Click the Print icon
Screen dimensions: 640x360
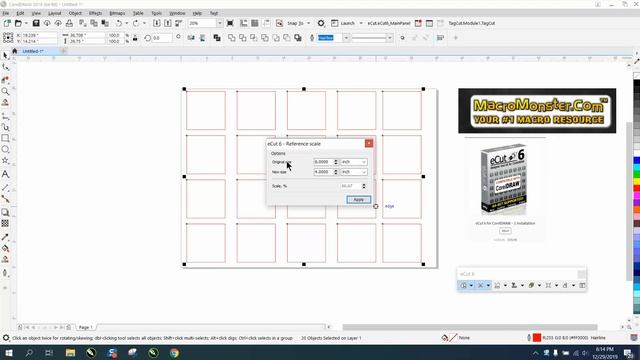coord(69,23)
